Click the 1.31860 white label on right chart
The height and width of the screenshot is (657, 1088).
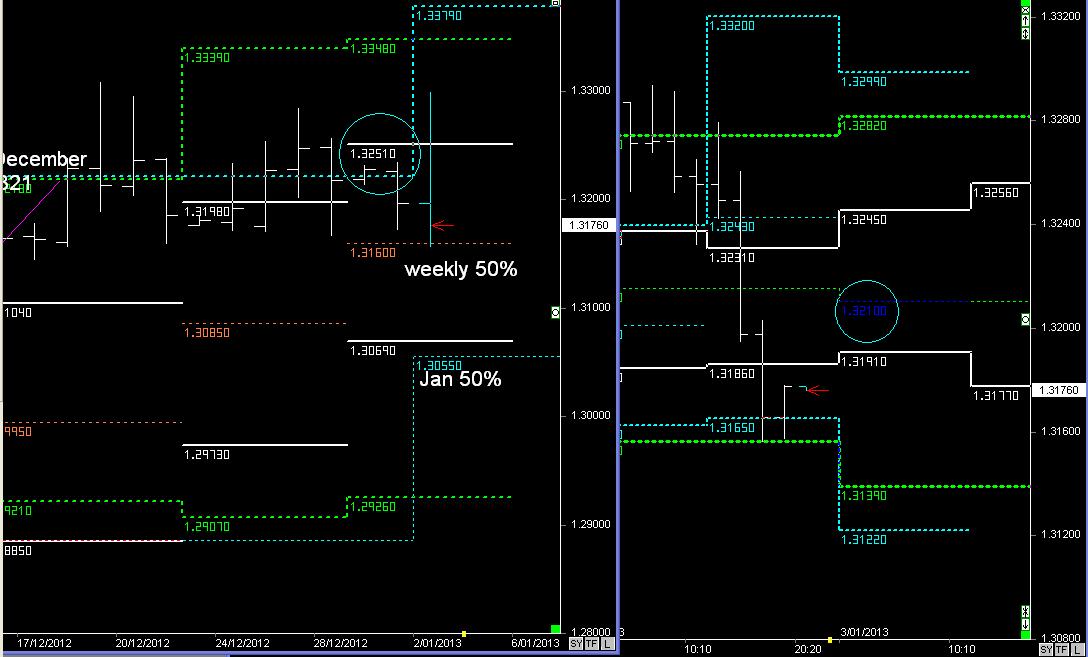point(731,374)
